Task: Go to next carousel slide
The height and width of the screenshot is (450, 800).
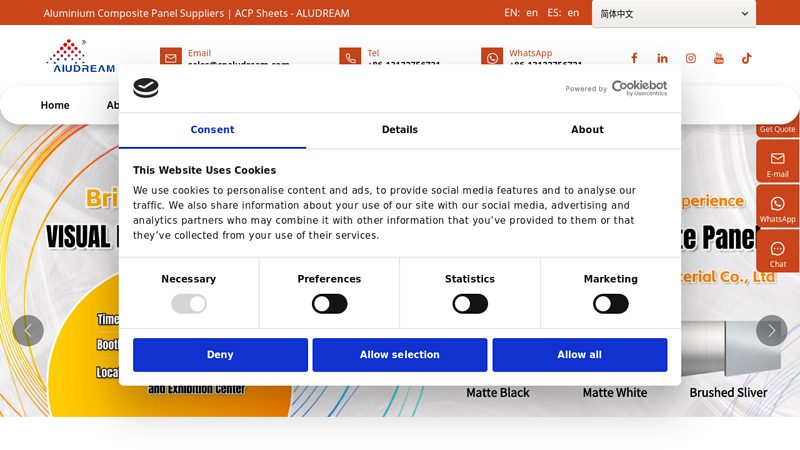Action: 771,331
